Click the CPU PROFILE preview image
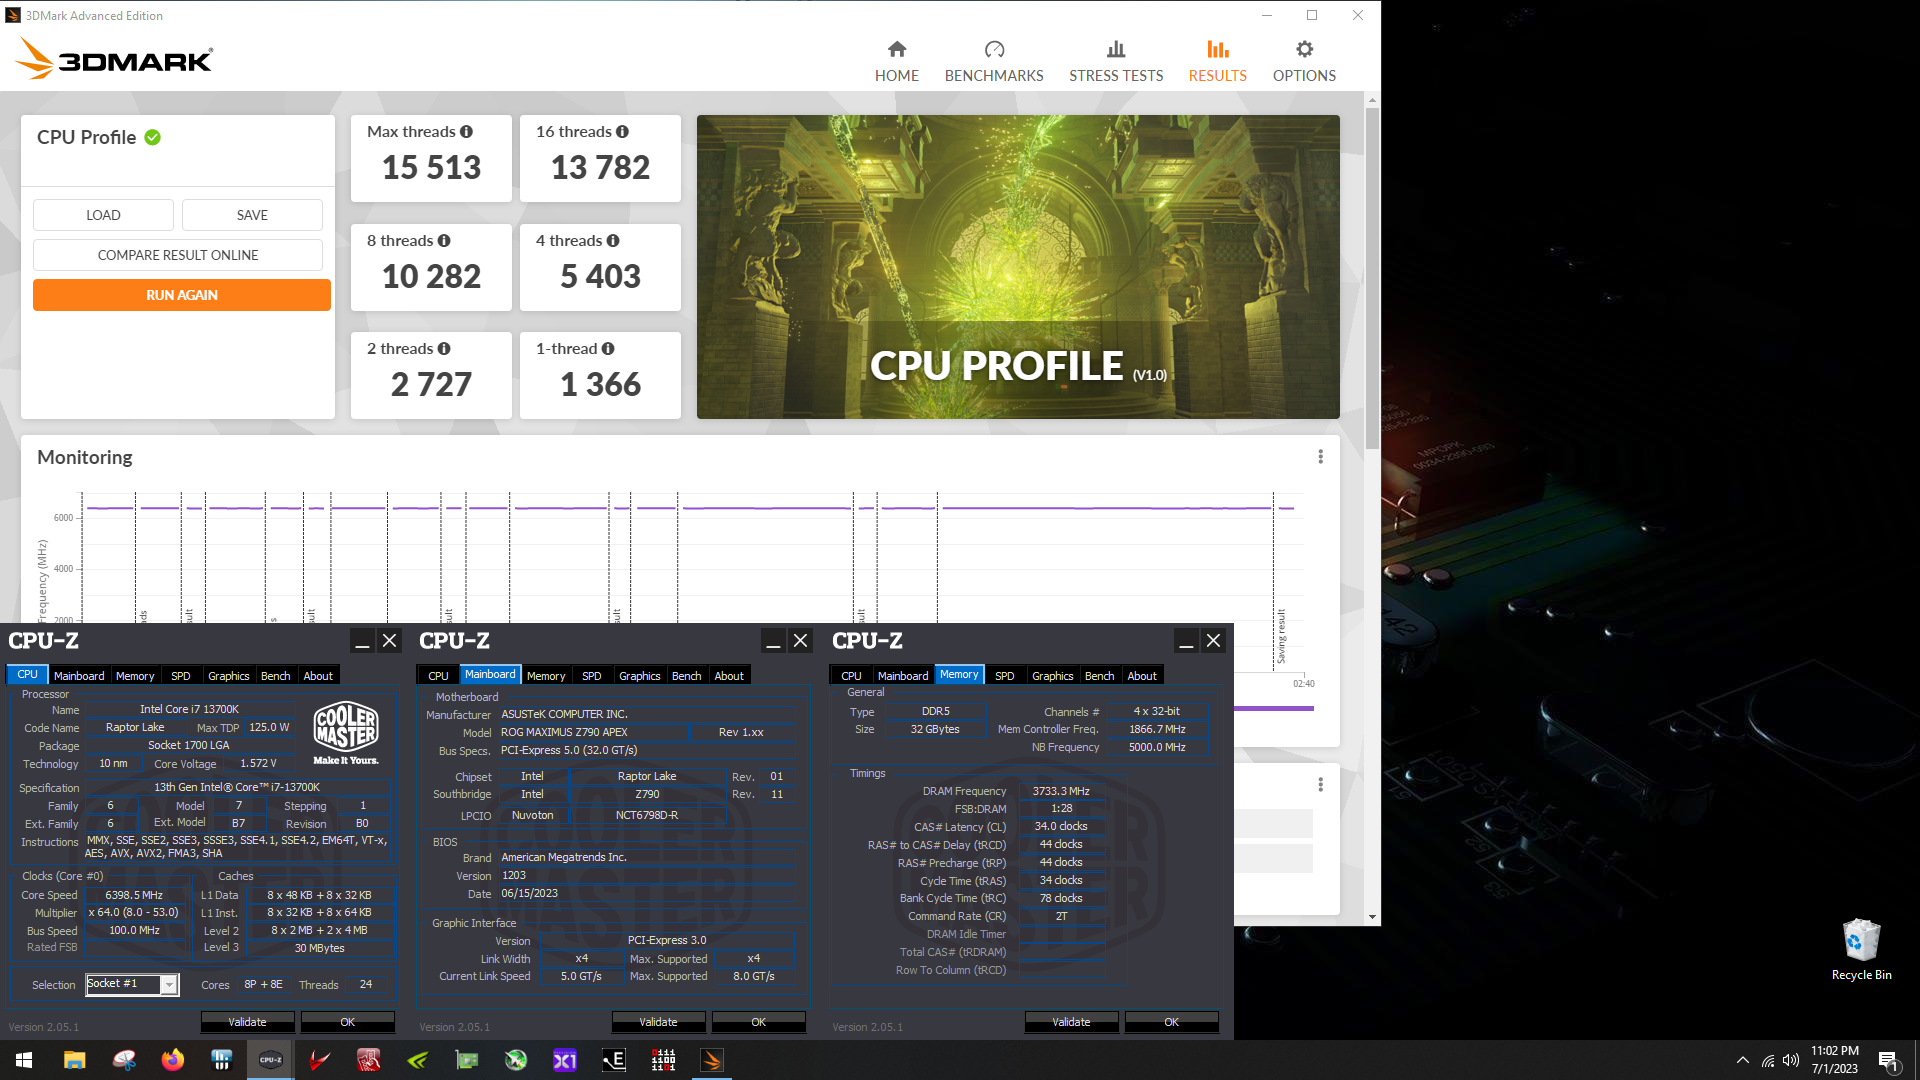This screenshot has height=1080, width=1920. coord(1018,267)
